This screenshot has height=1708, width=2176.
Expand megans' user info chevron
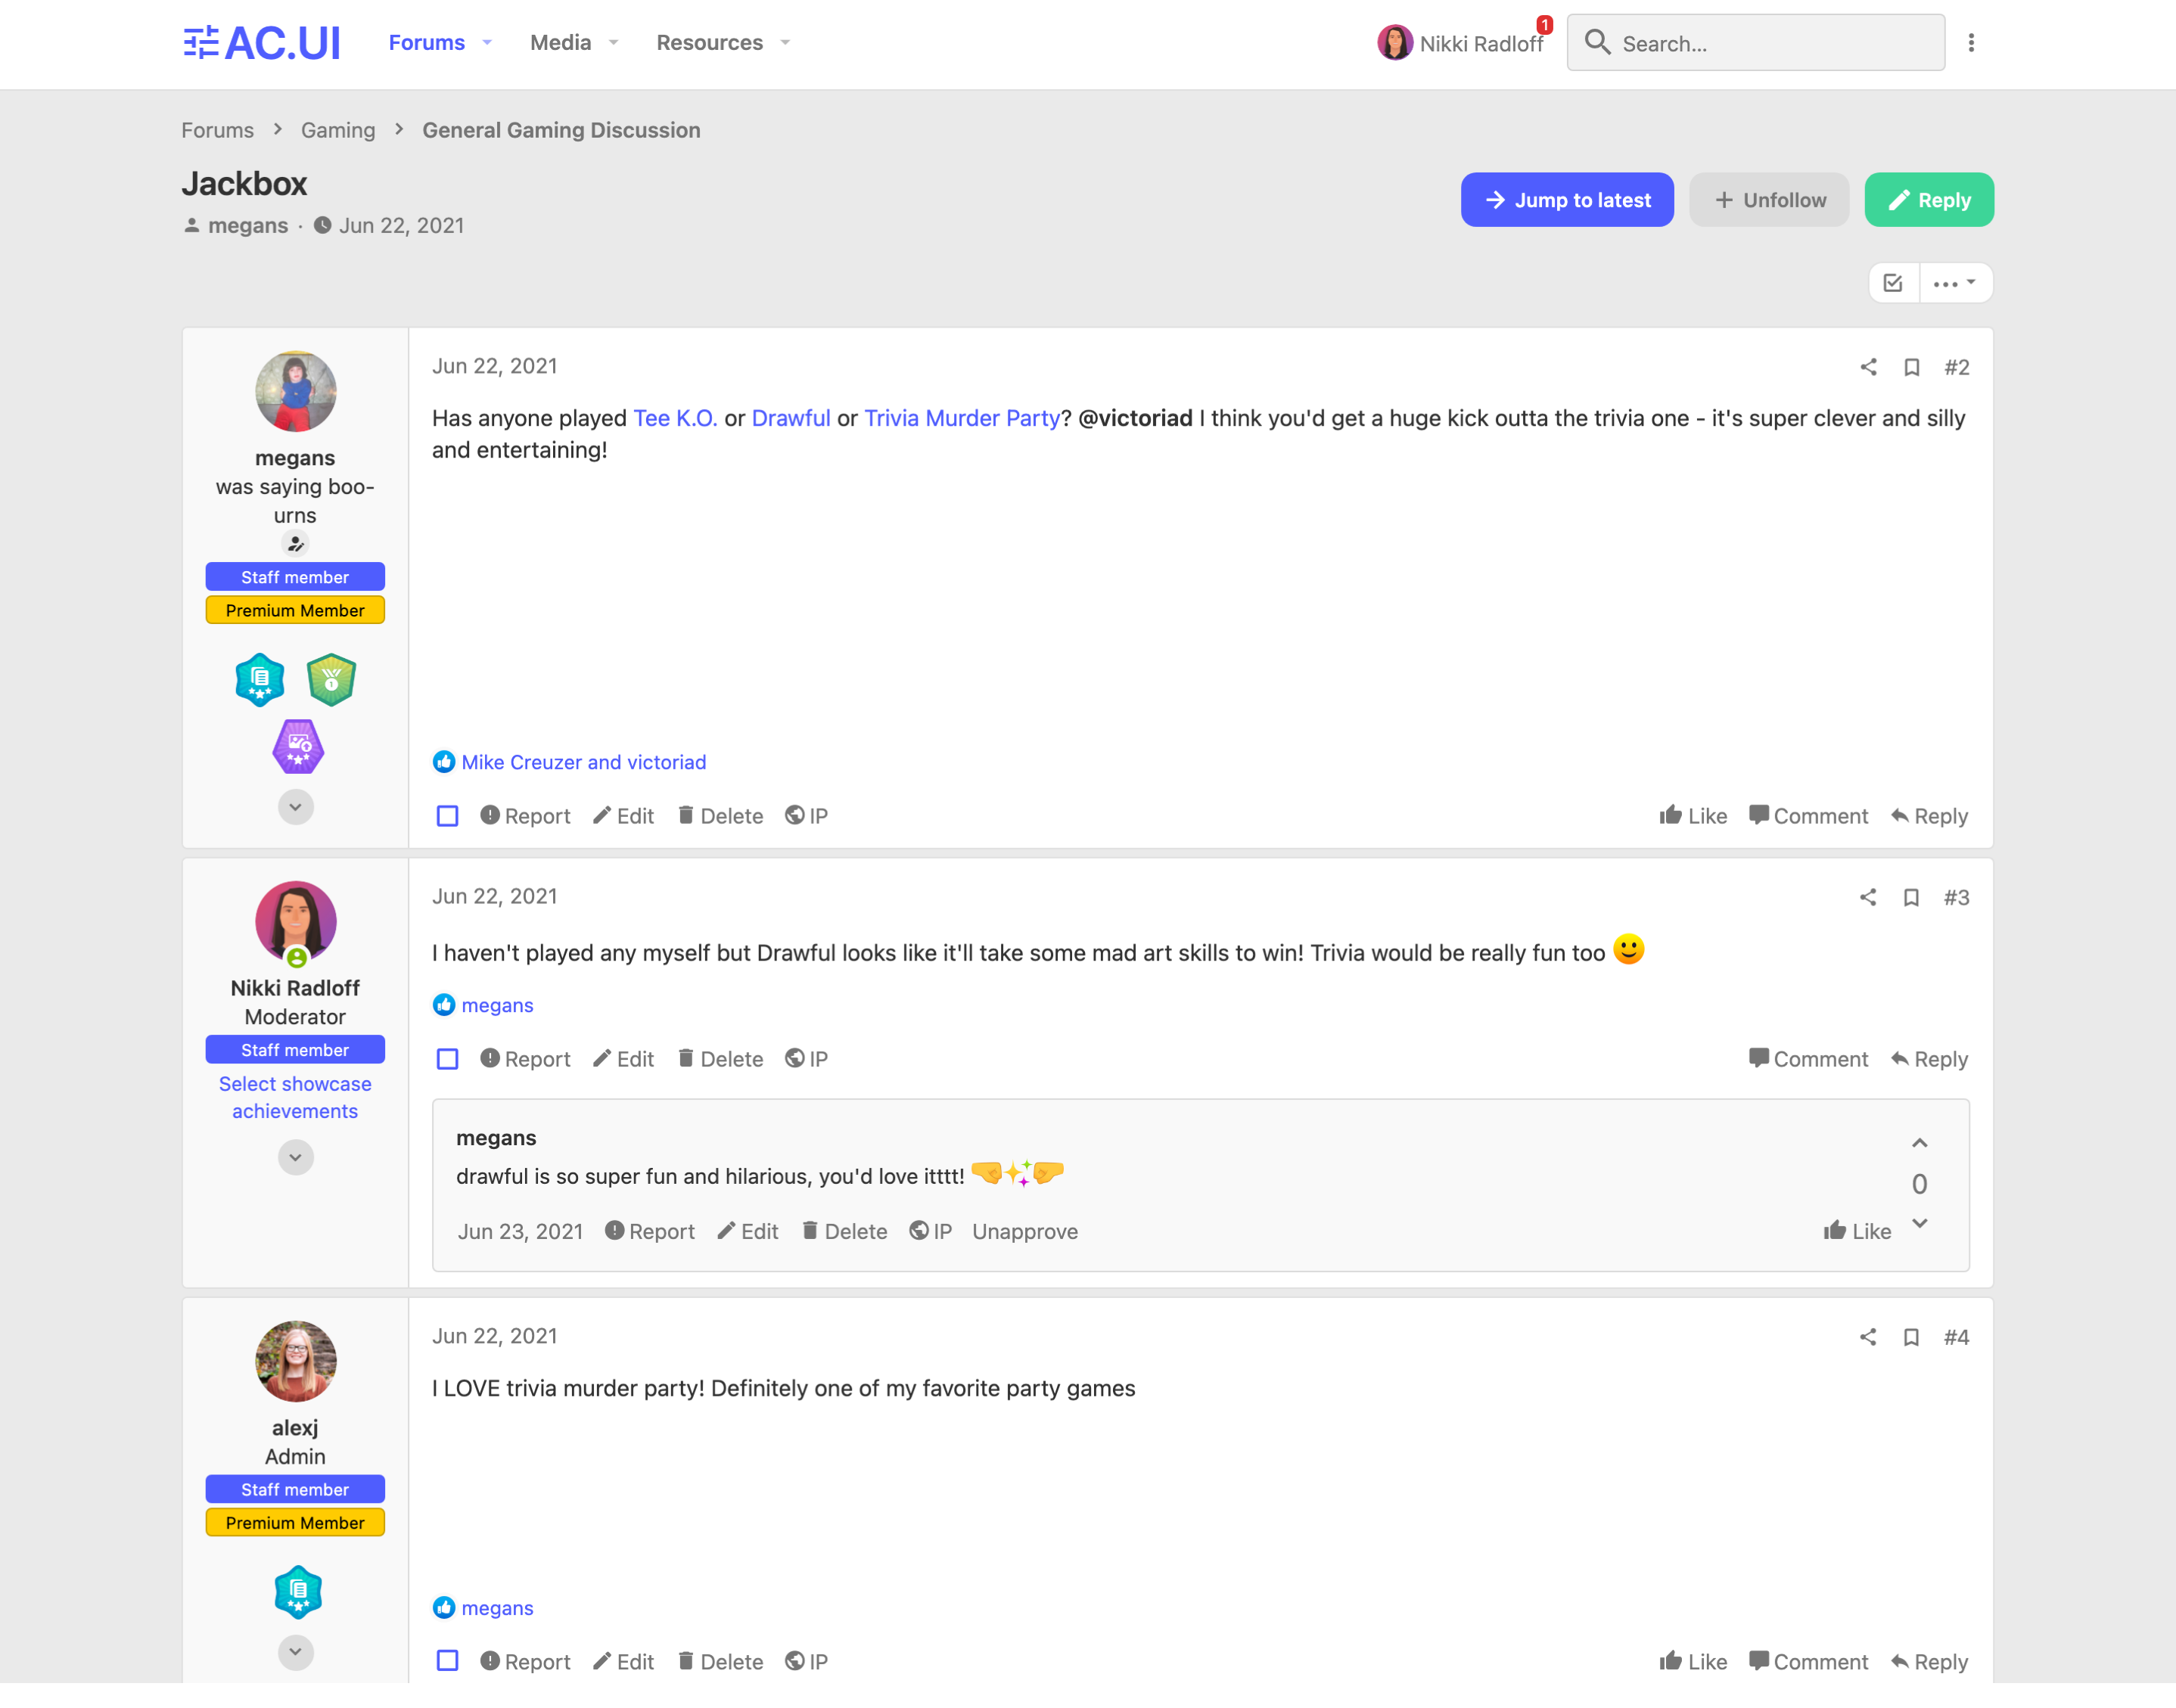click(295, 807)
